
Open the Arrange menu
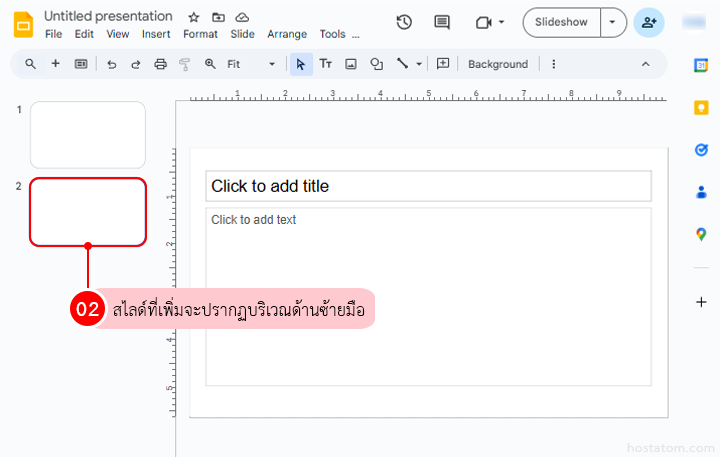[x=287, y=34]
